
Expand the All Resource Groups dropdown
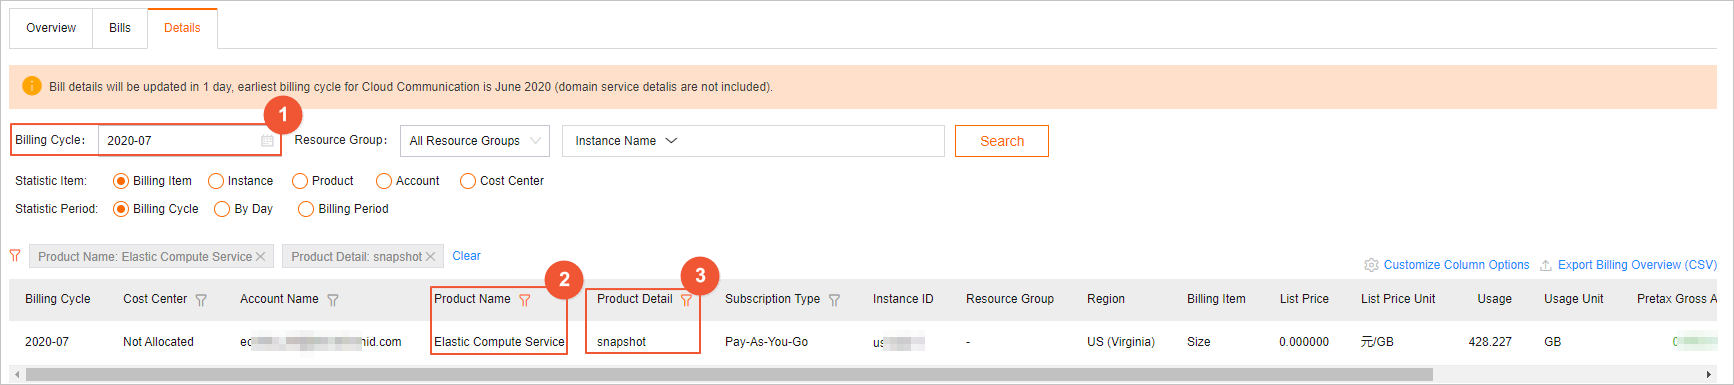pyautogui.click(x=475, y=141)
